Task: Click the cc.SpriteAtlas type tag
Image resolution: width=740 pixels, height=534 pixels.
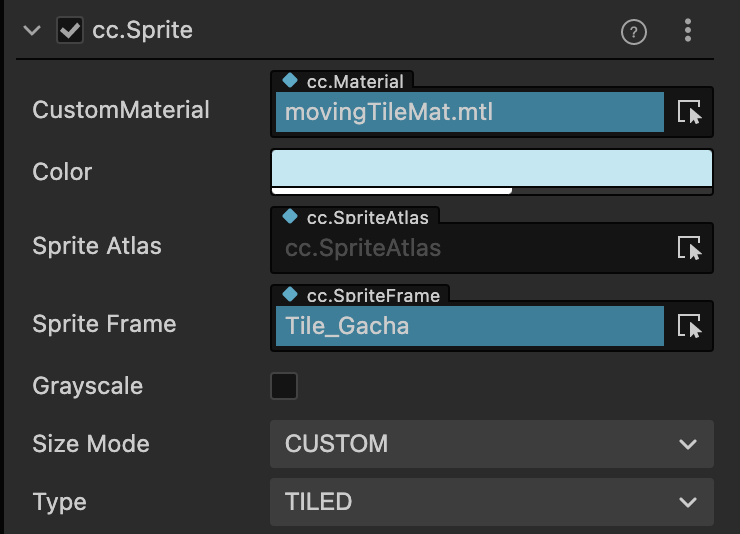Action: click(358, 216)
